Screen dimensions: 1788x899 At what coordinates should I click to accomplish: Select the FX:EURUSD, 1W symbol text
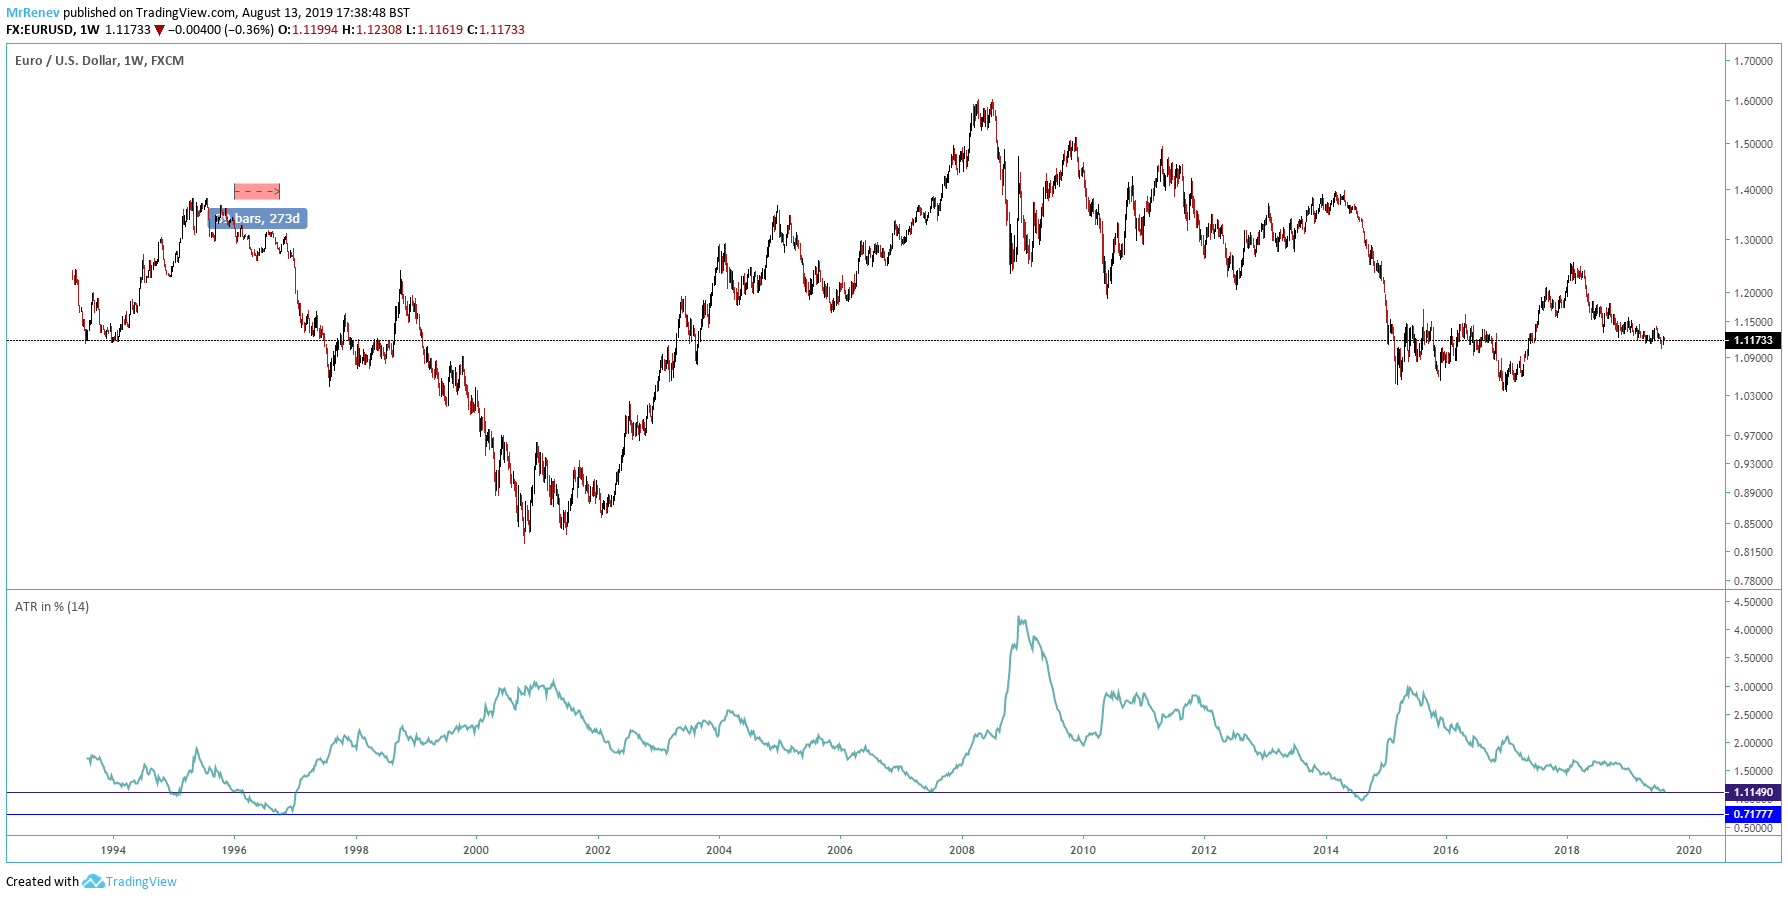pos(53,30)
